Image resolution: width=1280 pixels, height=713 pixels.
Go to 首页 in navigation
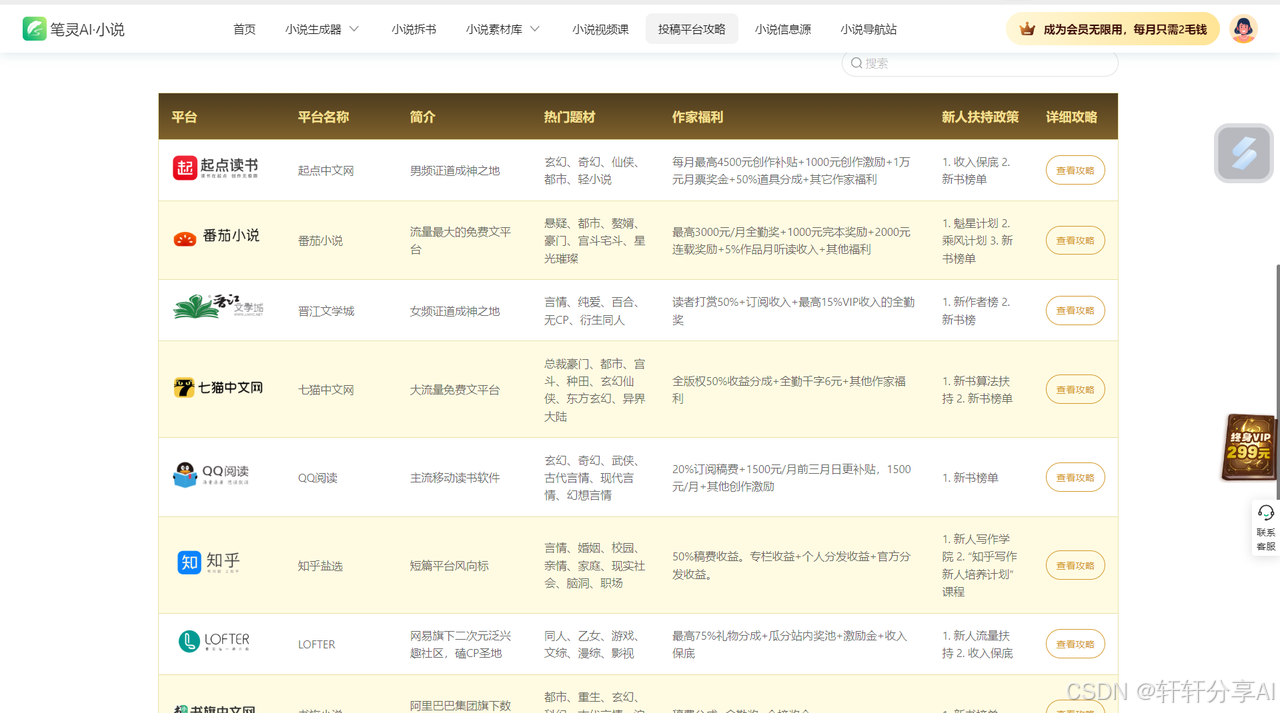tap(245, 29)
